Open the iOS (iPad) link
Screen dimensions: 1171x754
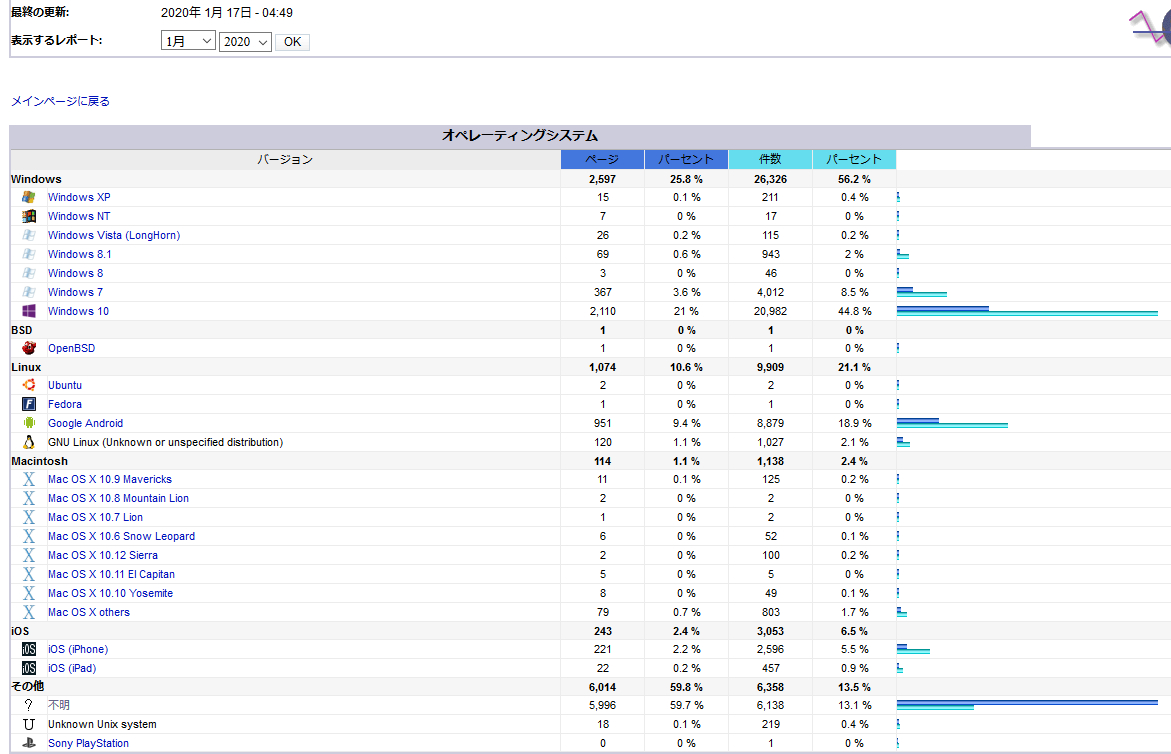[72, 668]
